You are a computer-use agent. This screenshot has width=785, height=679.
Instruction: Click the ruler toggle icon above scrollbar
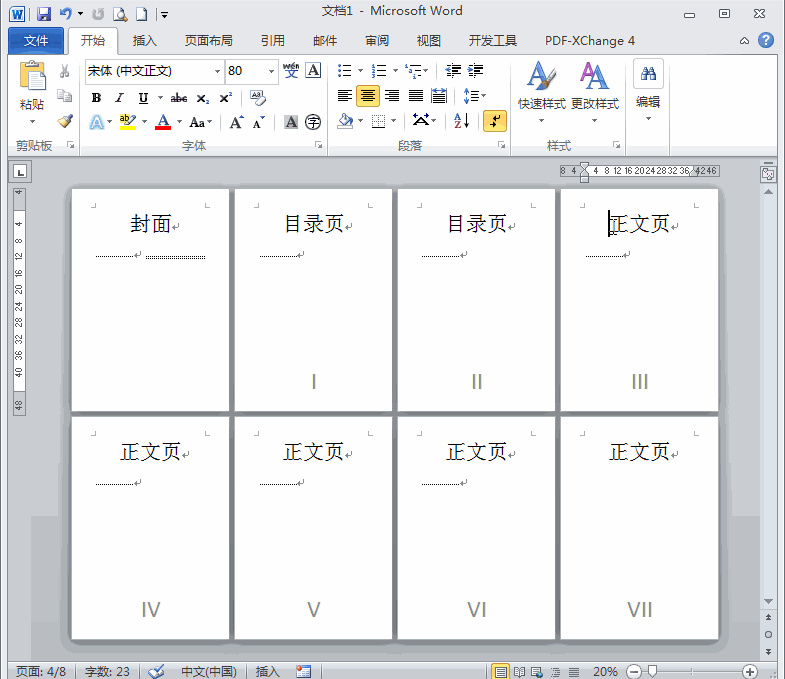pos(768,174)
